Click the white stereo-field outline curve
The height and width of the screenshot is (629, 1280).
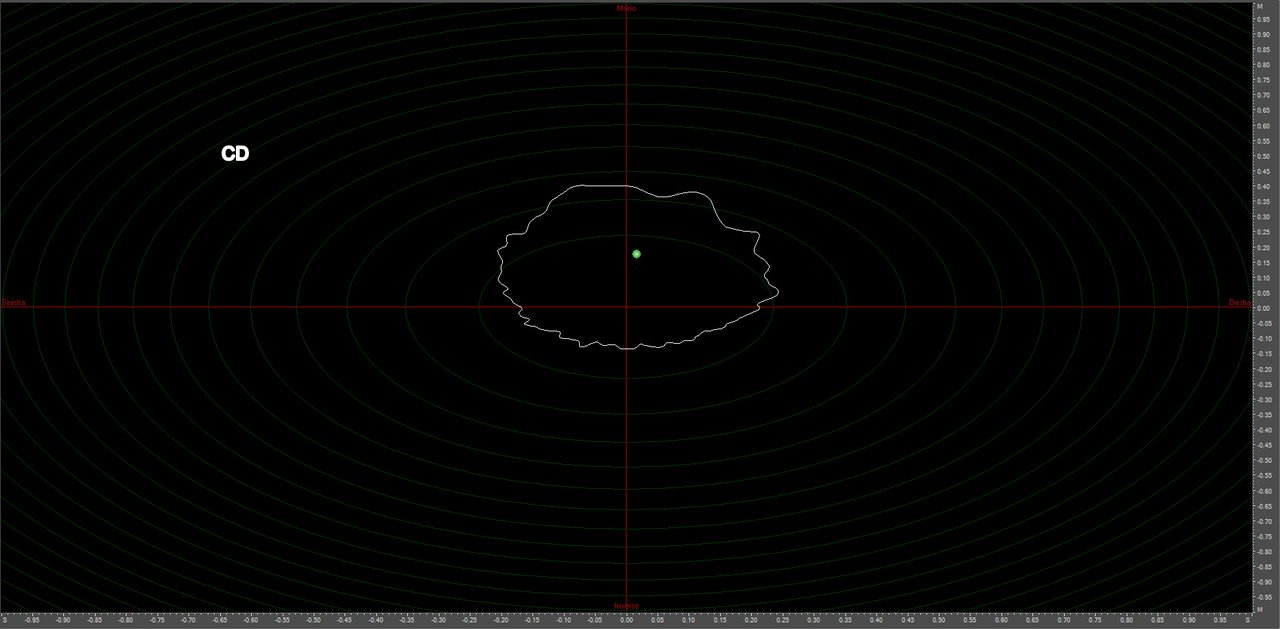[638, 267]
